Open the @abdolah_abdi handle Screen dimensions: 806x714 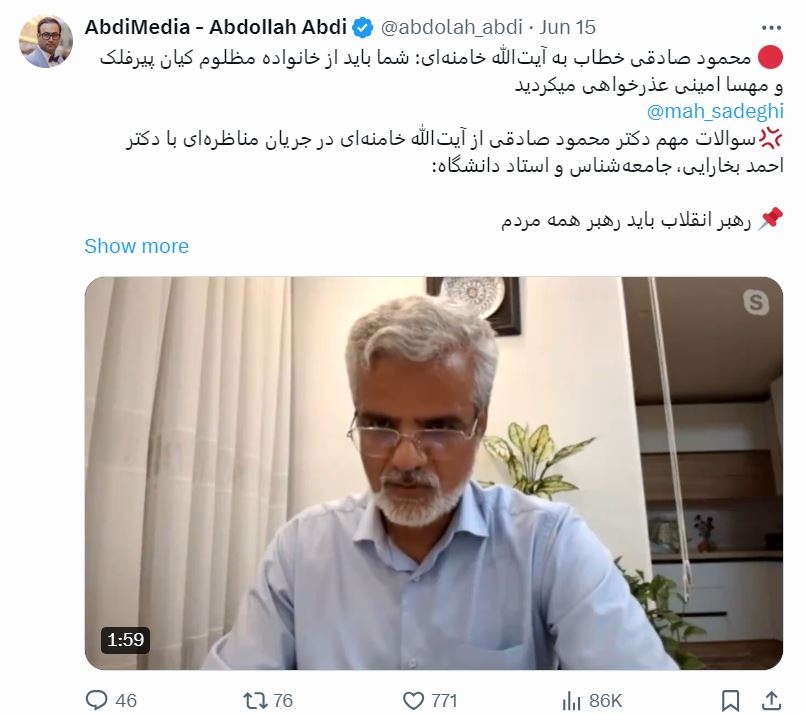451,27
